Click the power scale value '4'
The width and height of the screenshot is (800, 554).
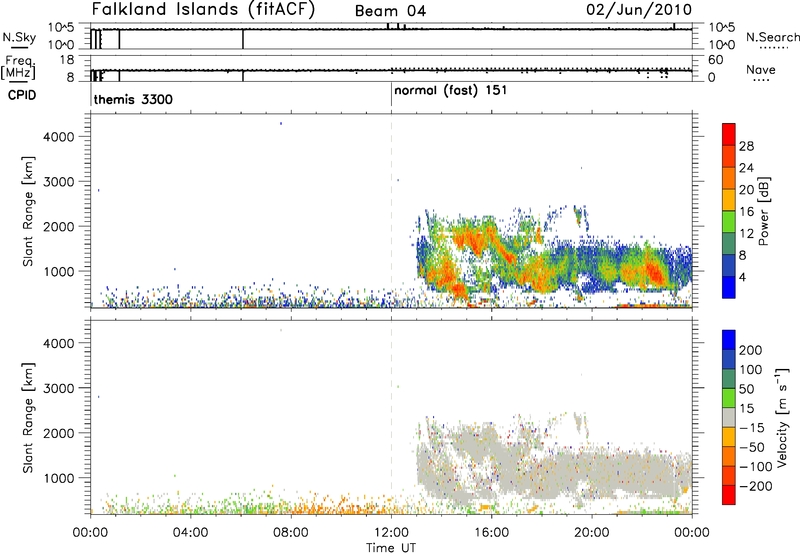(x=743, y=278)
